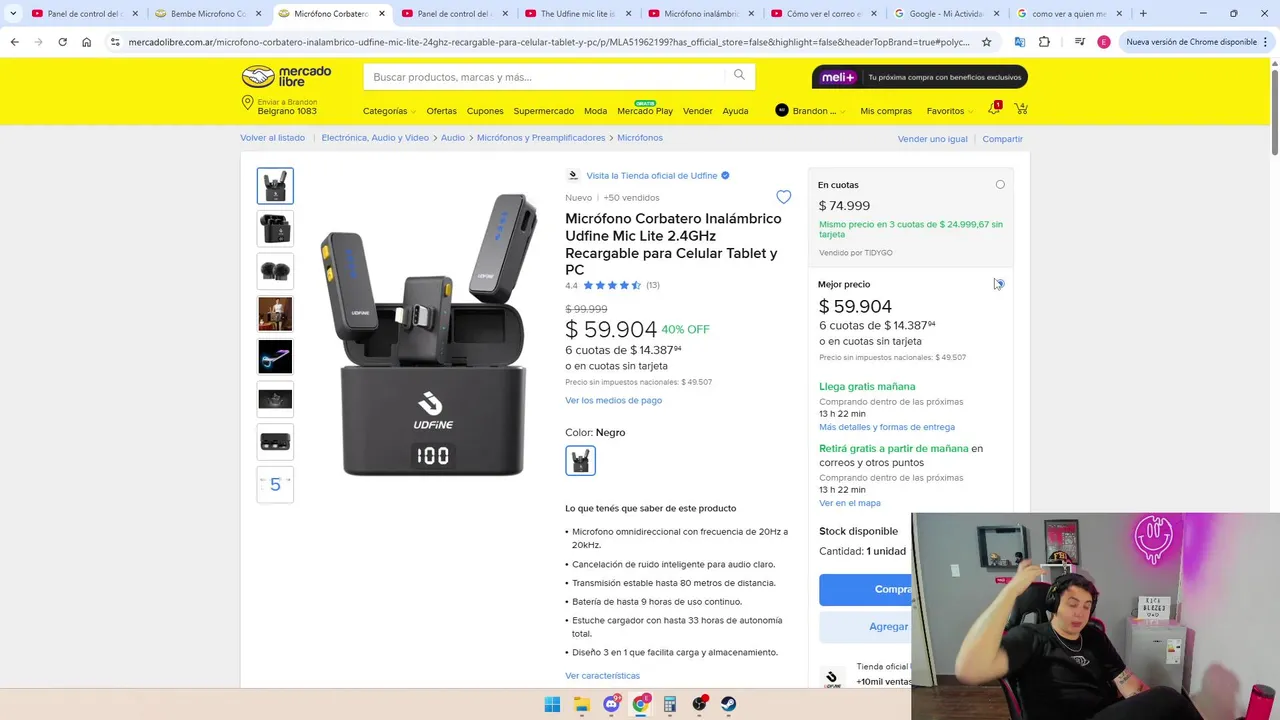Open Calculator from the taskbar
This screenshot has width=1280, height=720.
tap(670, 704)
